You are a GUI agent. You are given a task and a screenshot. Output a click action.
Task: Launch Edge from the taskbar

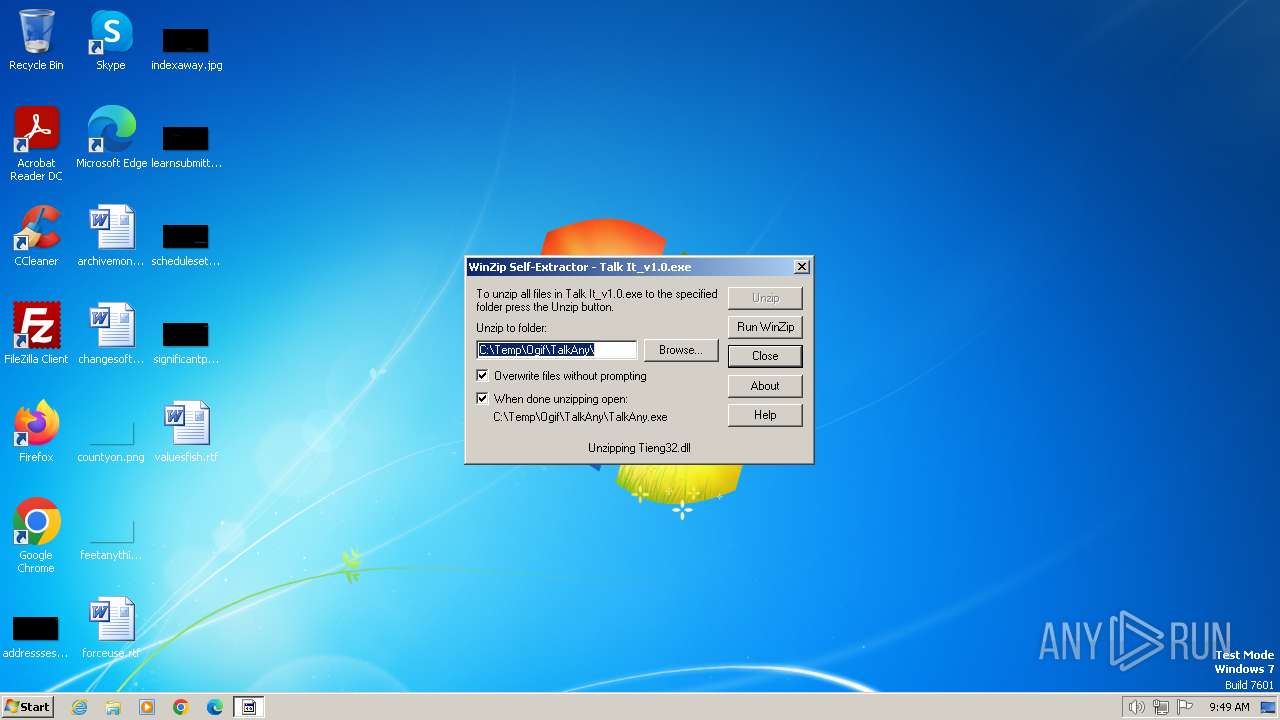click(215, 707)
